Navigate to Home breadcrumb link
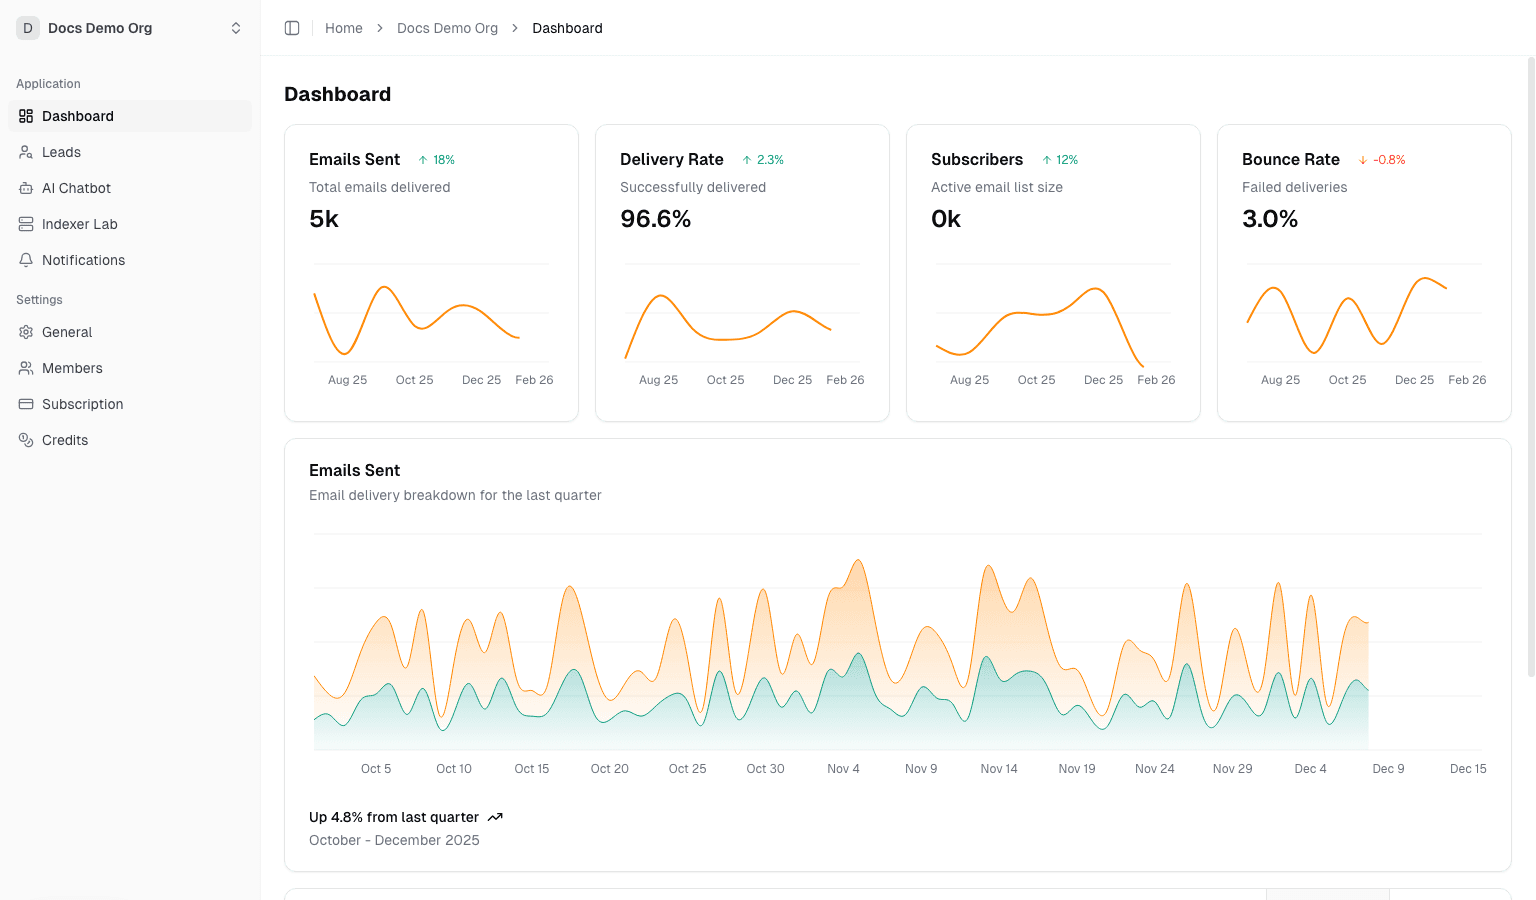Screen dimensions: 1536x900 pyautogui.click(x=343, y=28)
